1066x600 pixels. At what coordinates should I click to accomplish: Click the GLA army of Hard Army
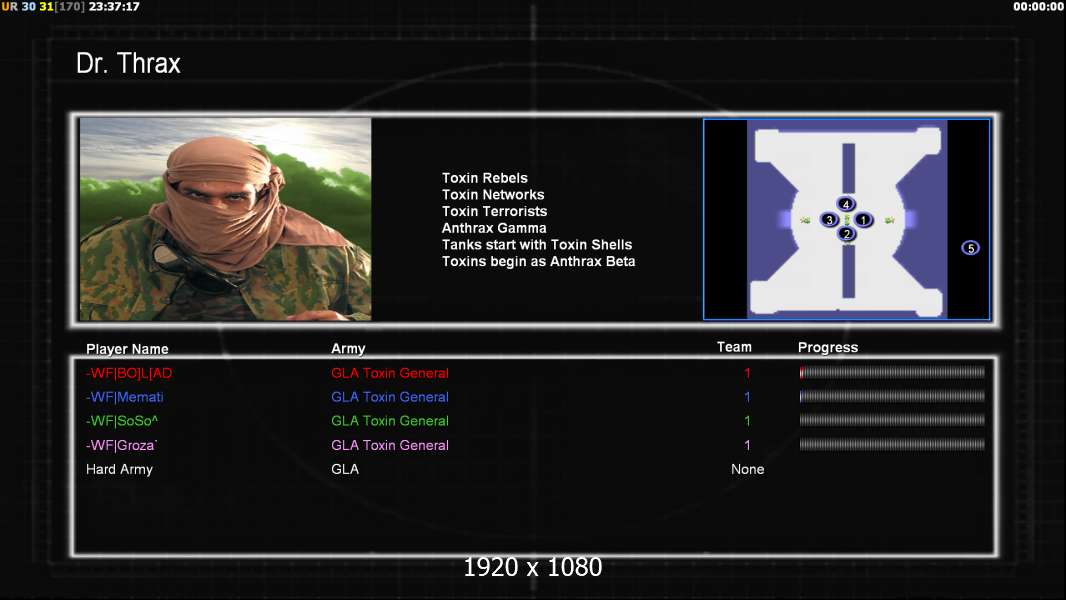pyautogui.click(x=345, y=470)
